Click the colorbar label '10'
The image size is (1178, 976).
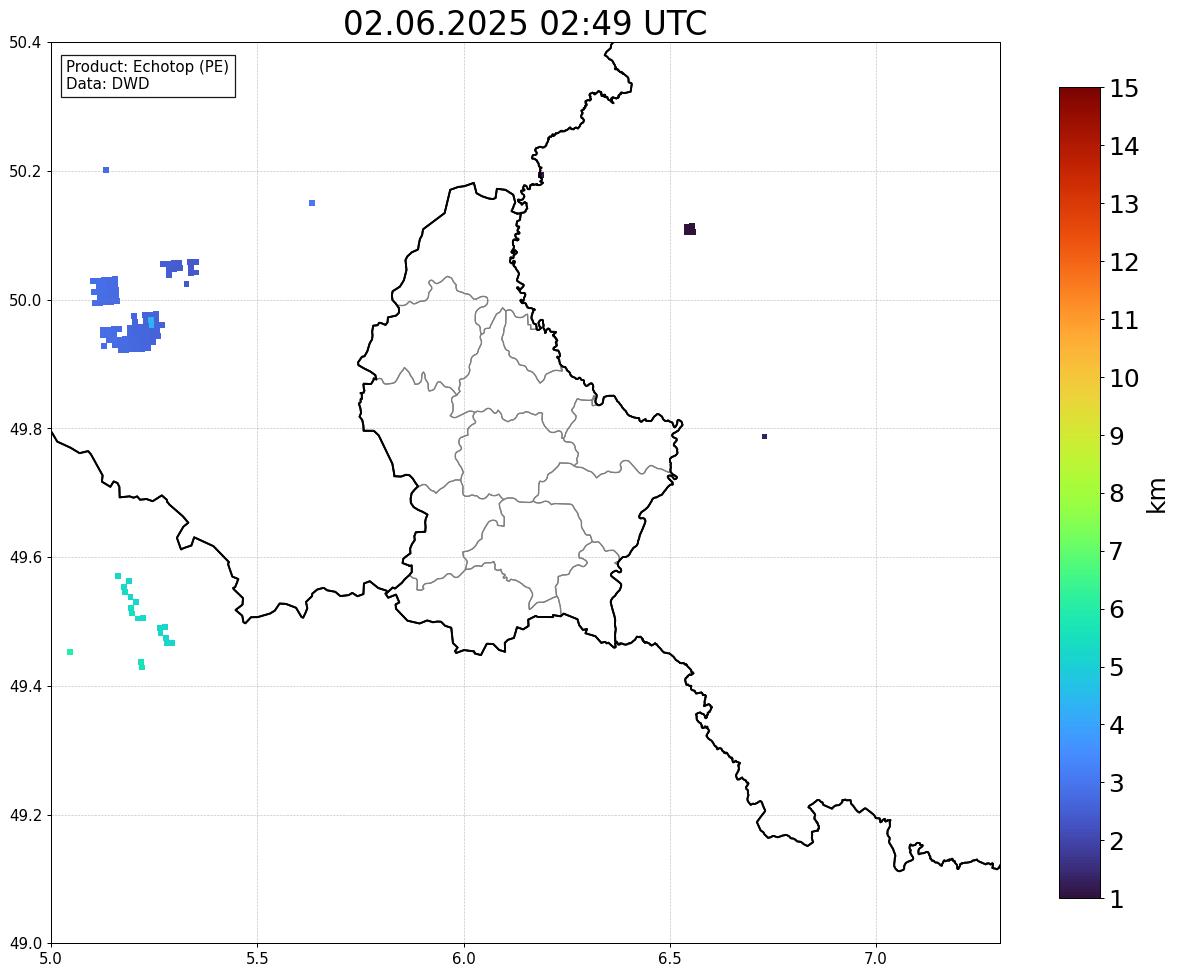pos(1124,378)
